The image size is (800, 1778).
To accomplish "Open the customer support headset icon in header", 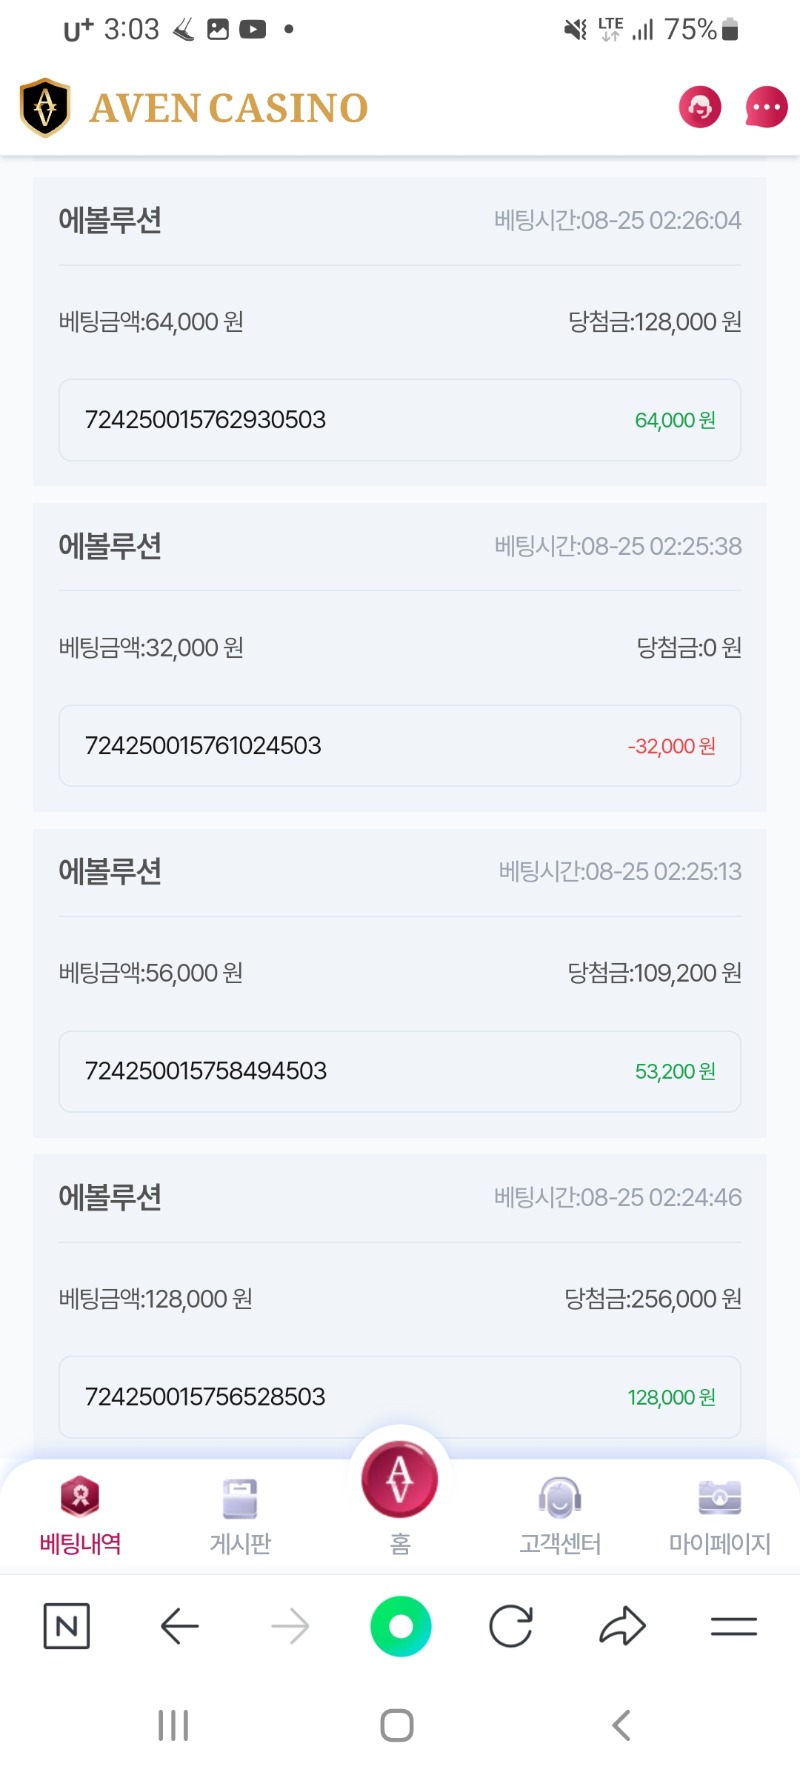I will [700, 107].
